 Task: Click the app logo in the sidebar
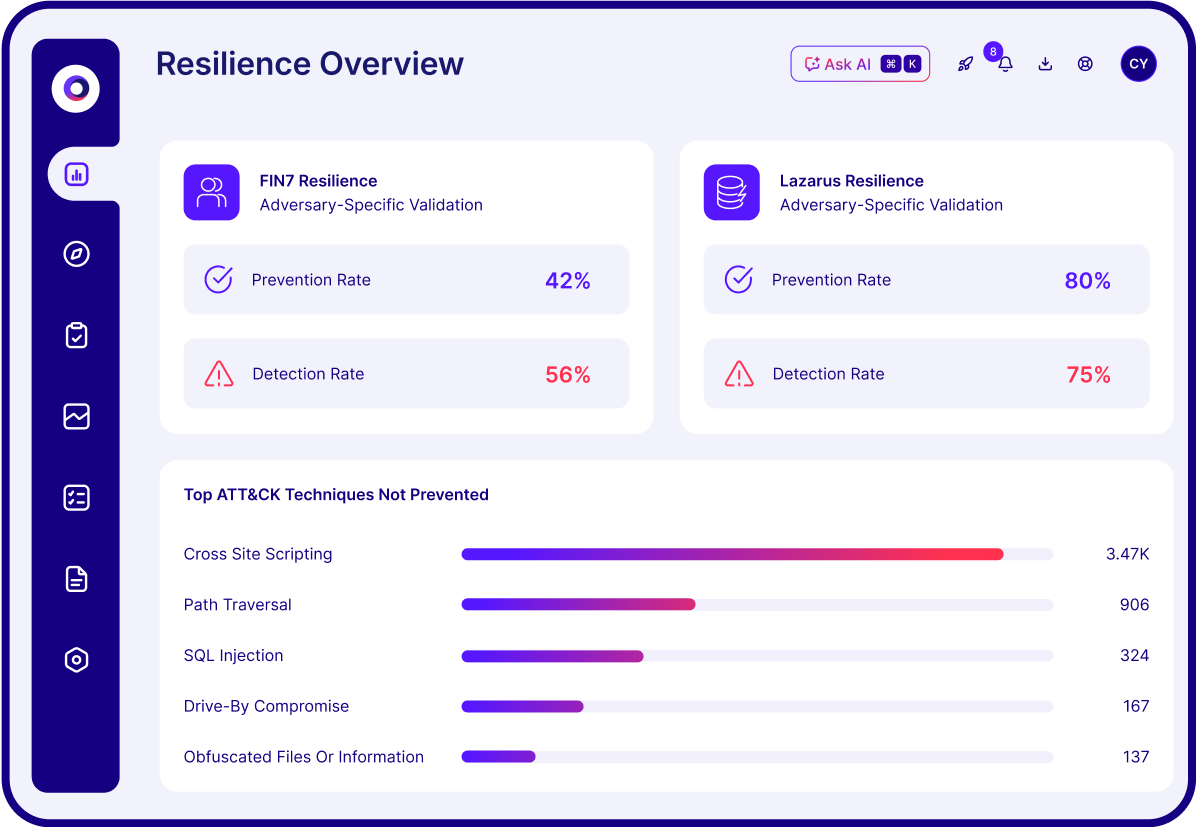(76, 88)
